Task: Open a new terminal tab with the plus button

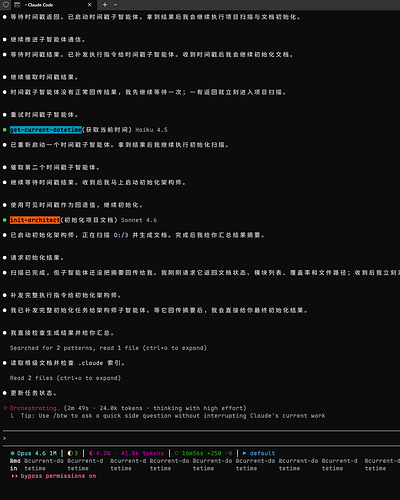Action: pos(105,5)
